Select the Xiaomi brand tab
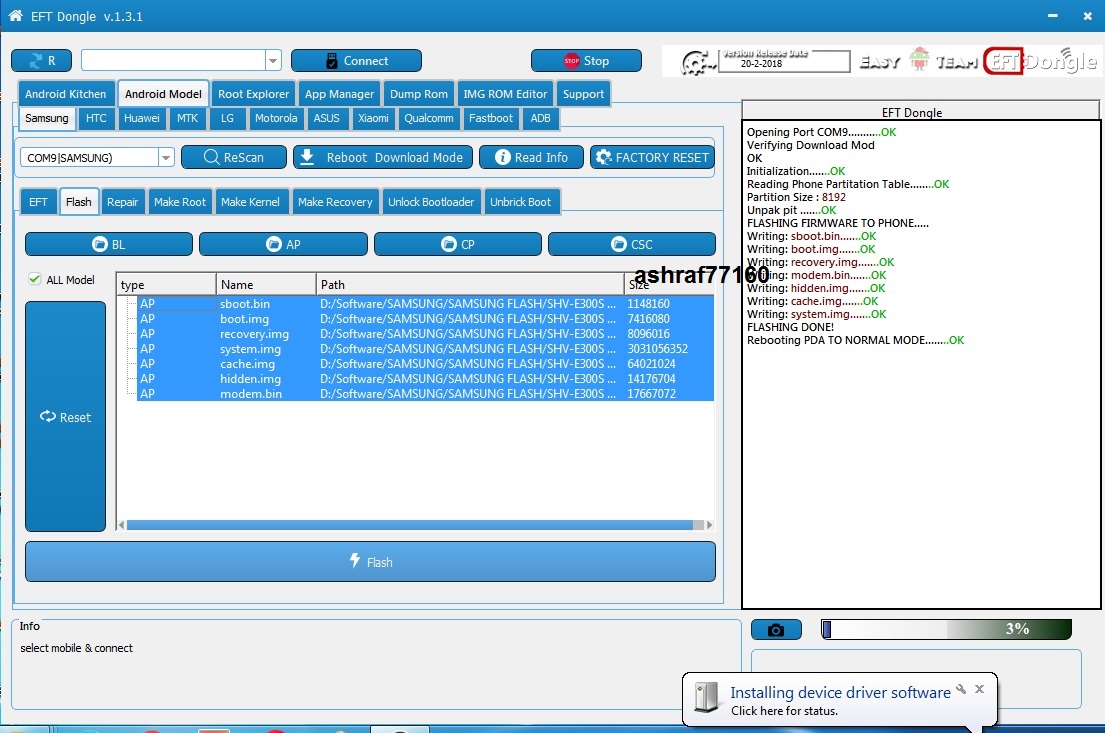This screenshot has width=1105, height=733. [x=373, y=118]
